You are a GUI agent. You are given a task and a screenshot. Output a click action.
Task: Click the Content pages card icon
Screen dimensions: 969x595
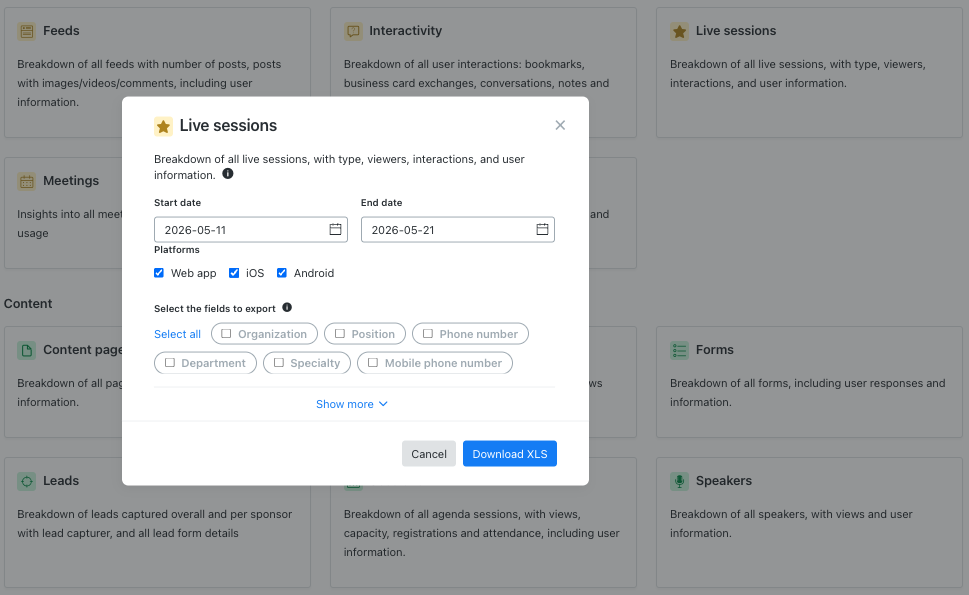(x=27, y=350)
